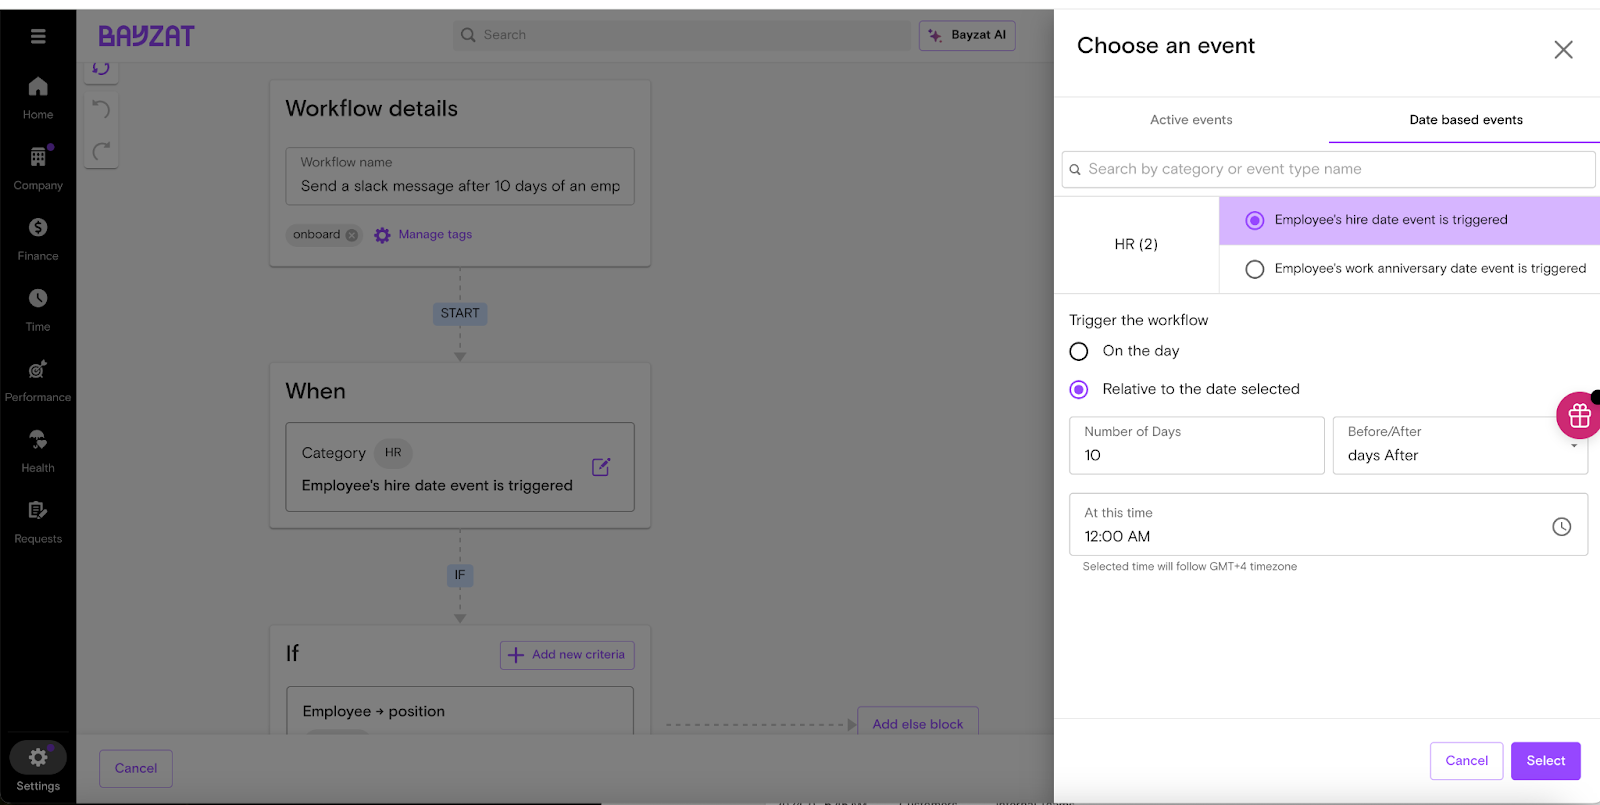Click the clock icon in time field
The image size is (1600, 805).
point(1561,527)
